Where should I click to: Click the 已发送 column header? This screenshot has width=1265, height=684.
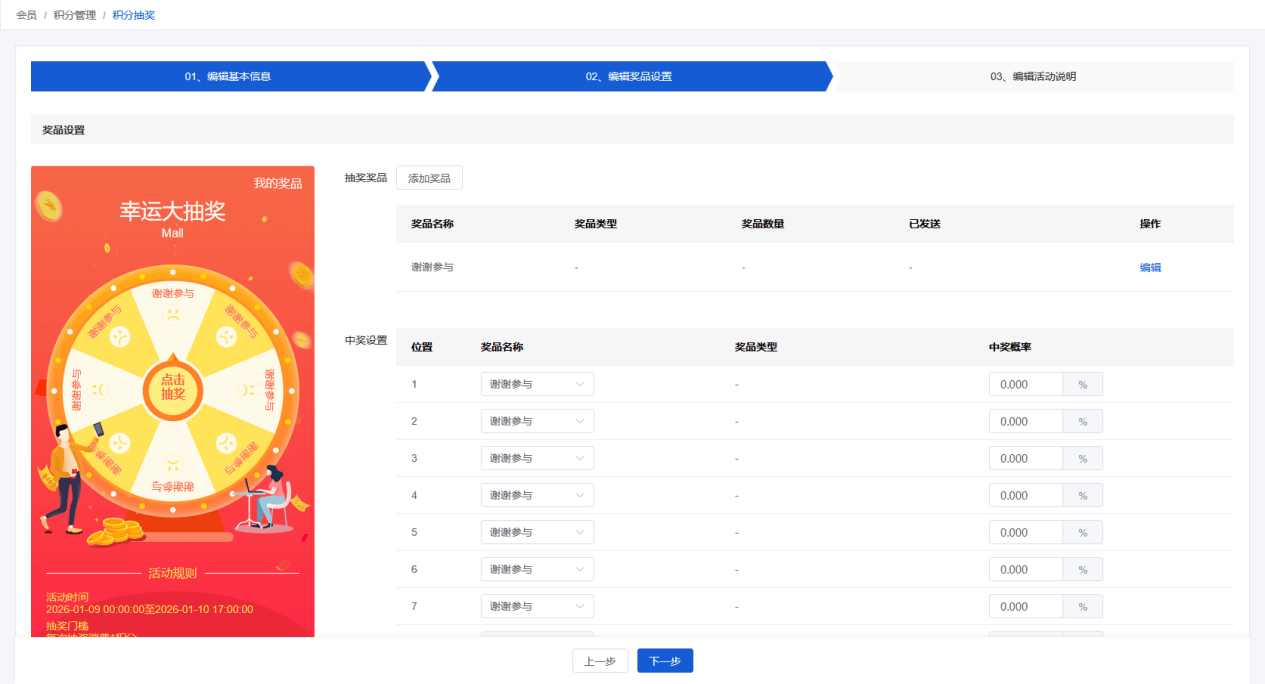coord(924,224)
